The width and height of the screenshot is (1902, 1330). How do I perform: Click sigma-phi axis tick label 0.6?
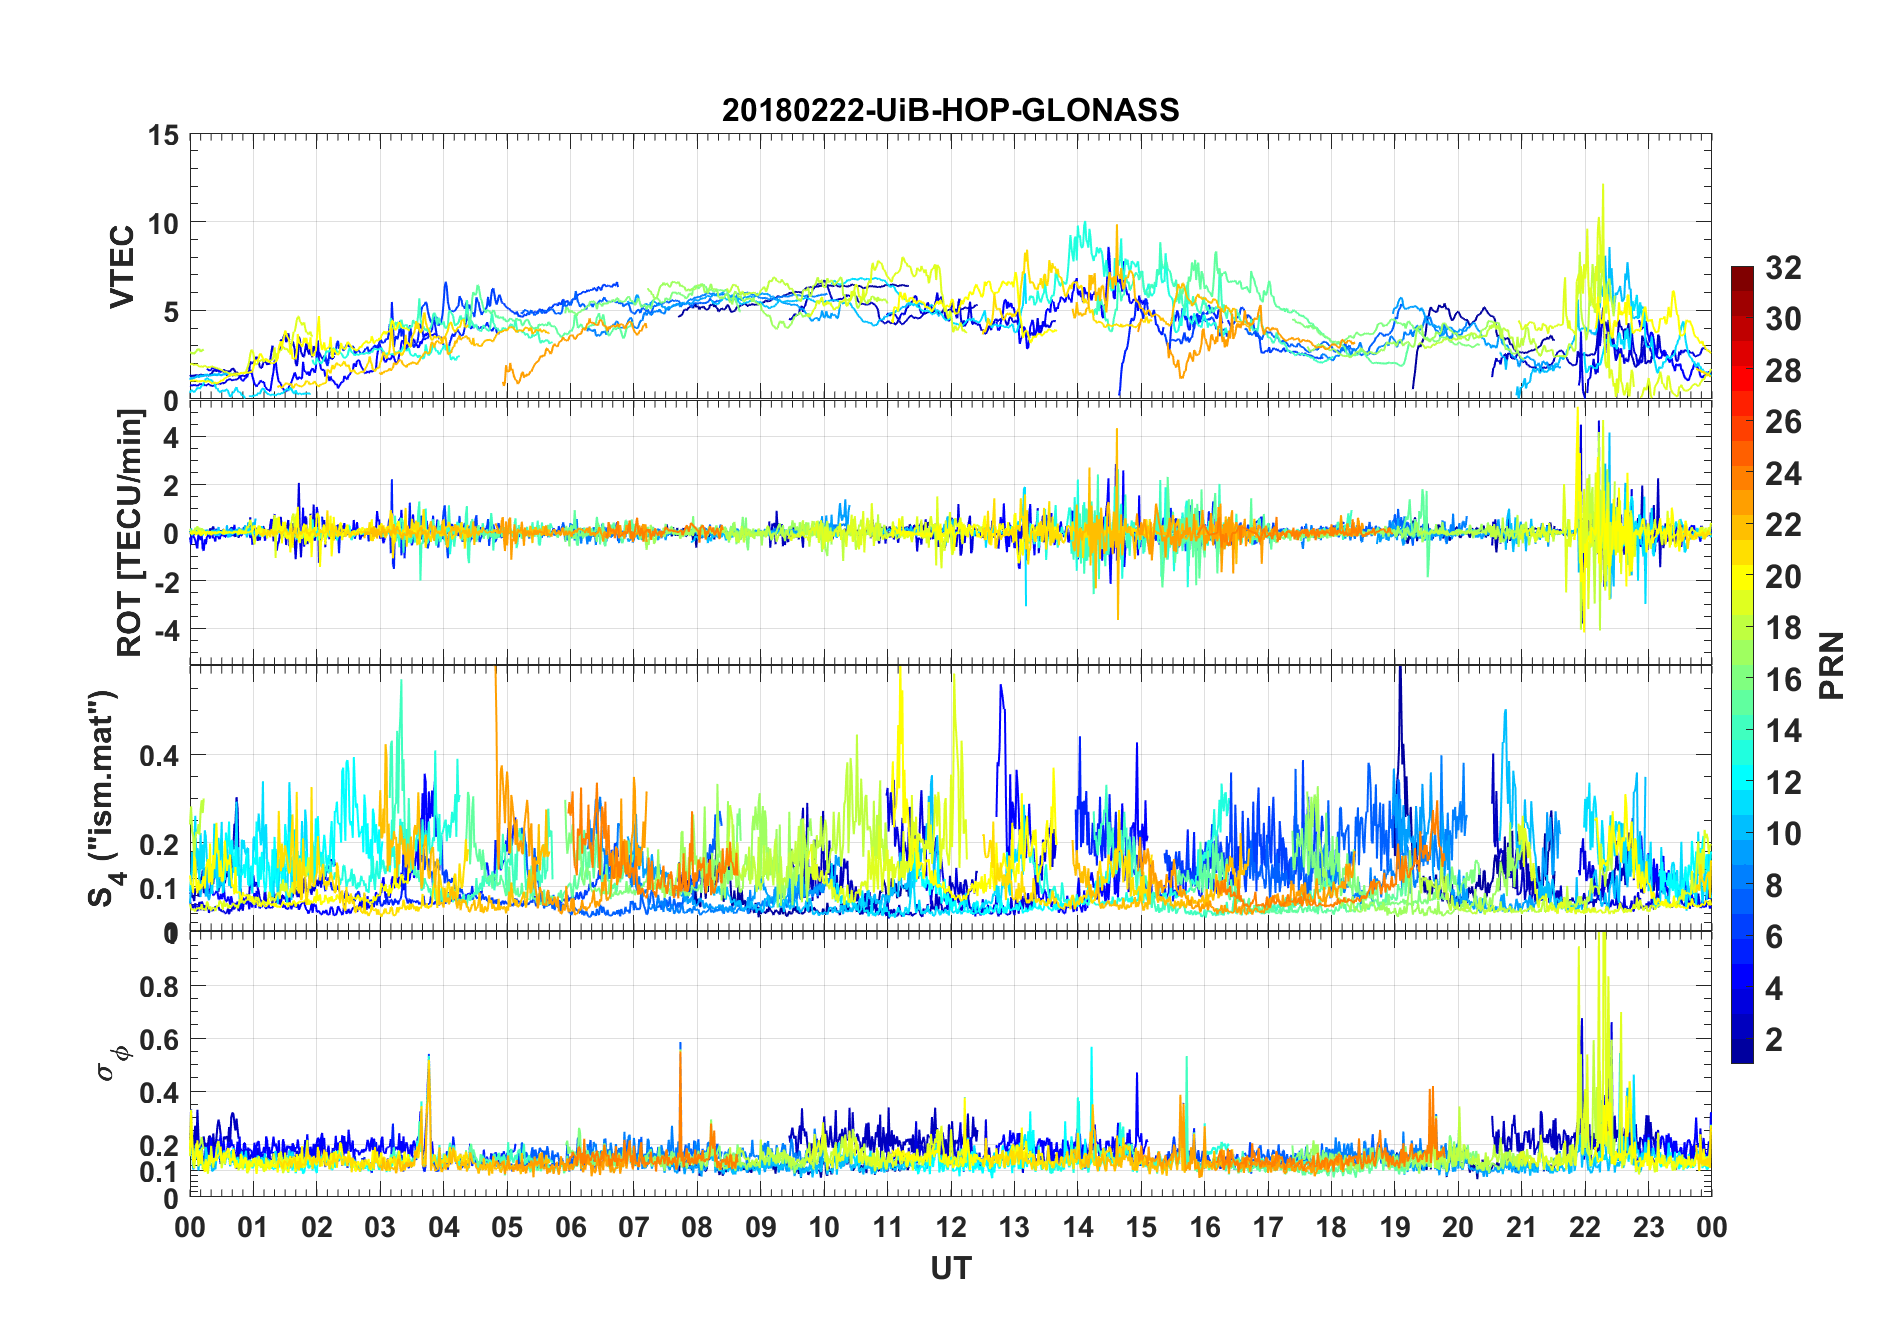(x=160, y=1040)
